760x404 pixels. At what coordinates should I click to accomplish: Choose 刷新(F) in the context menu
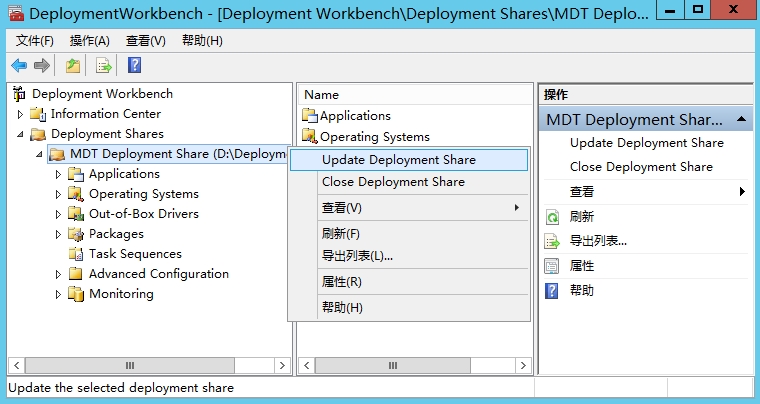(409, 234)
